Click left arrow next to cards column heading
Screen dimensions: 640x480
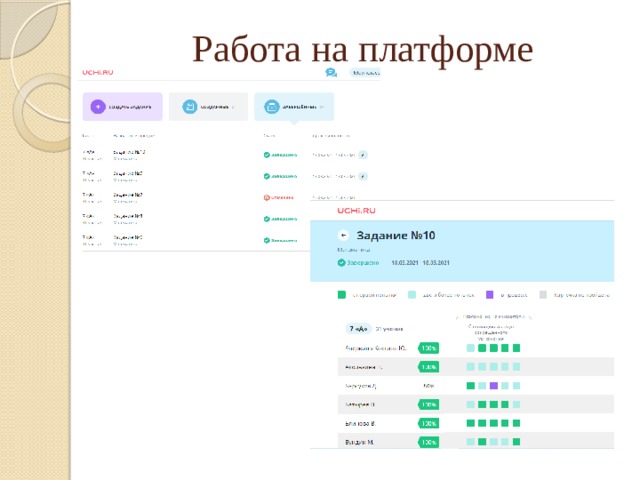(x=458, y=317)
